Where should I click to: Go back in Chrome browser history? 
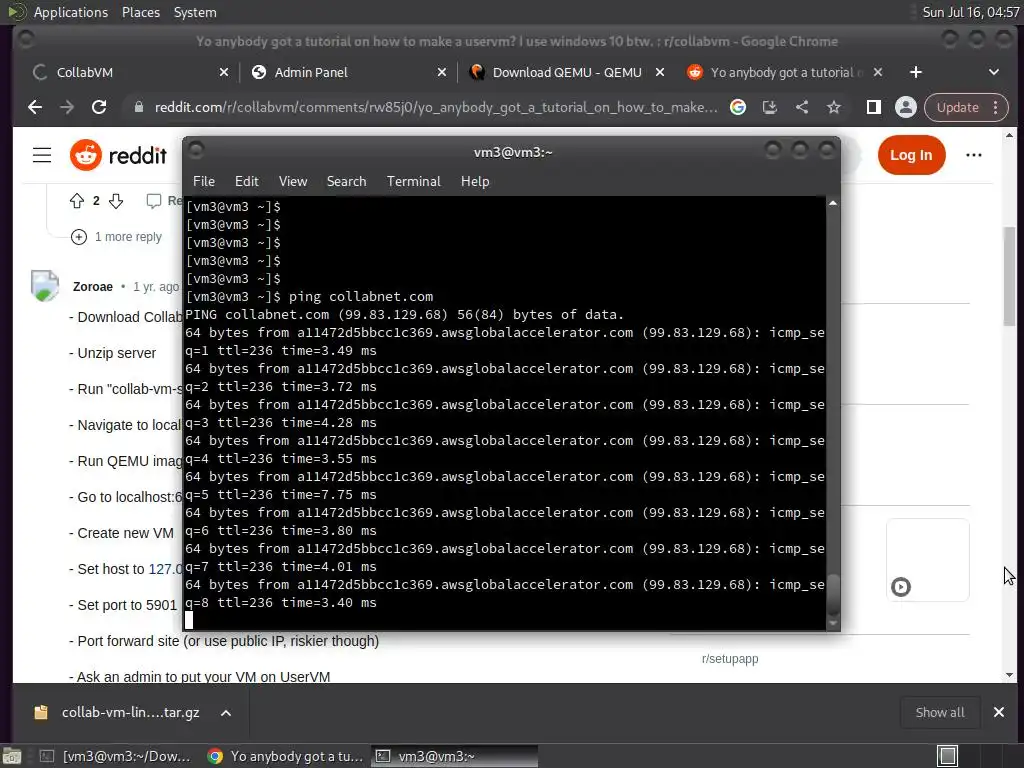tap(35, 107)
